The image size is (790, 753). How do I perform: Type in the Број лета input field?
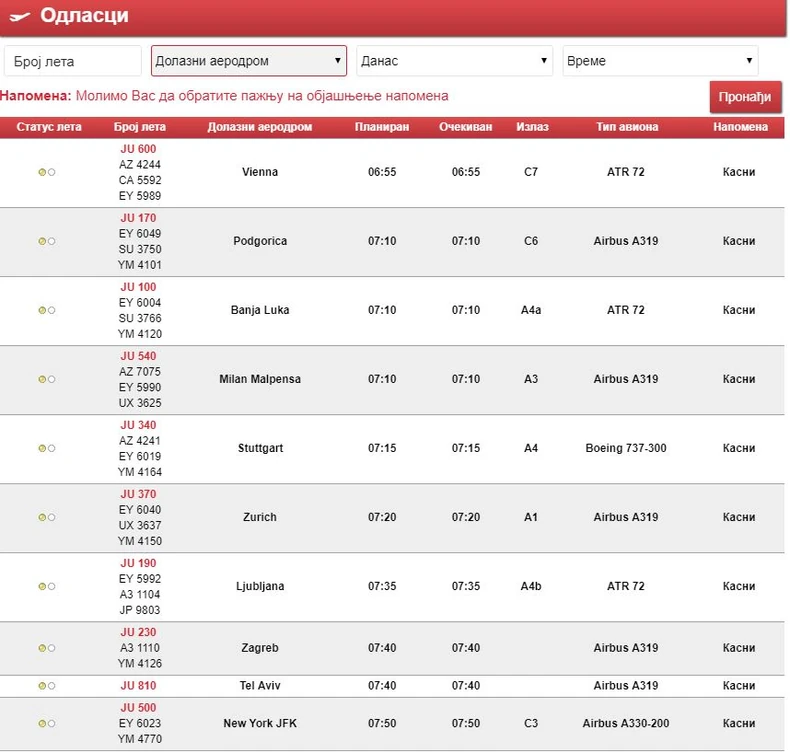pos(73,61)
